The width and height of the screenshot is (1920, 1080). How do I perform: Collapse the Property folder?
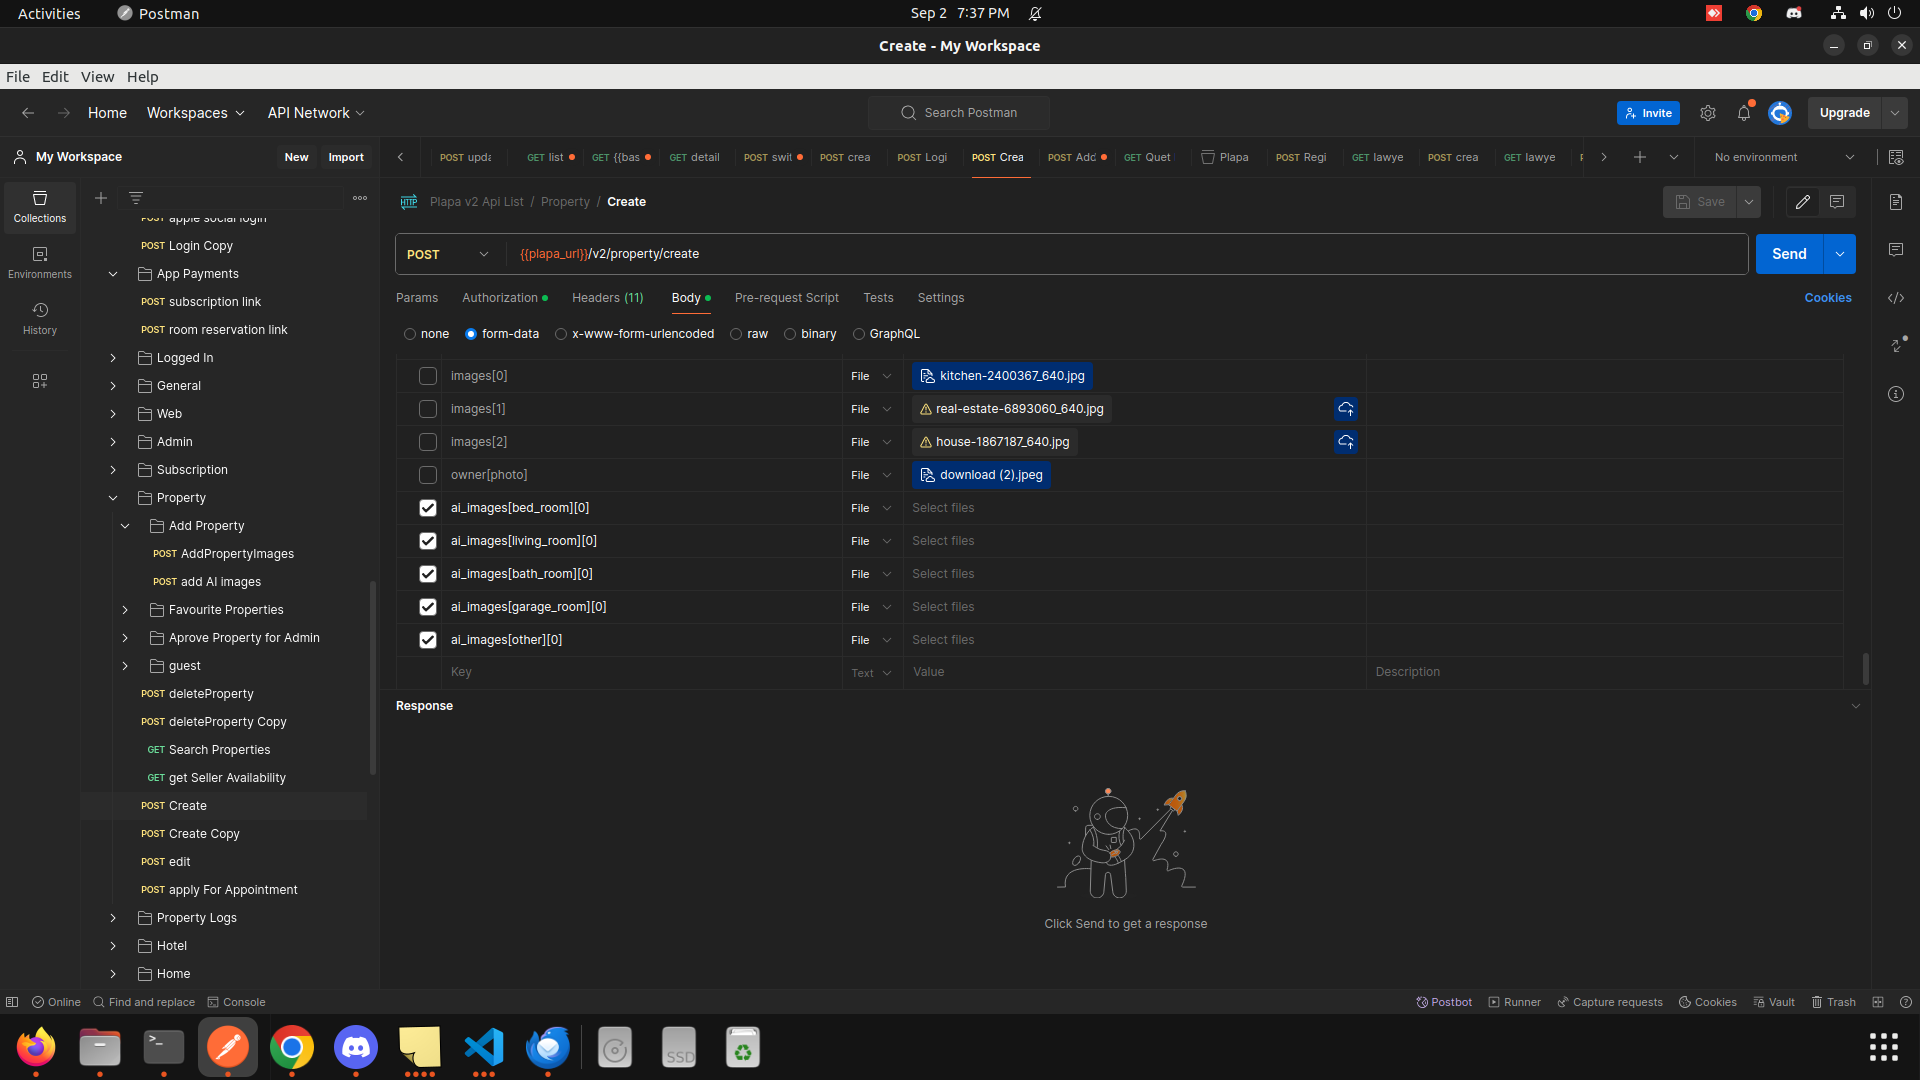pos(113,498)
